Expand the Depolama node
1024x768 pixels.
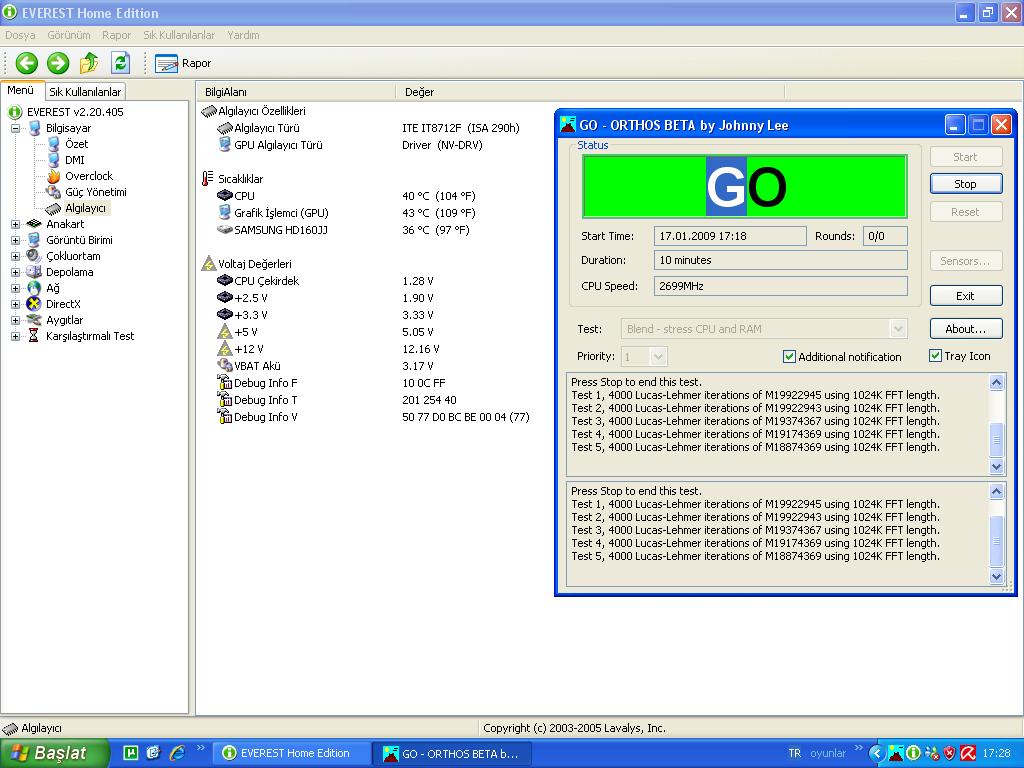(x=15, y=272)
